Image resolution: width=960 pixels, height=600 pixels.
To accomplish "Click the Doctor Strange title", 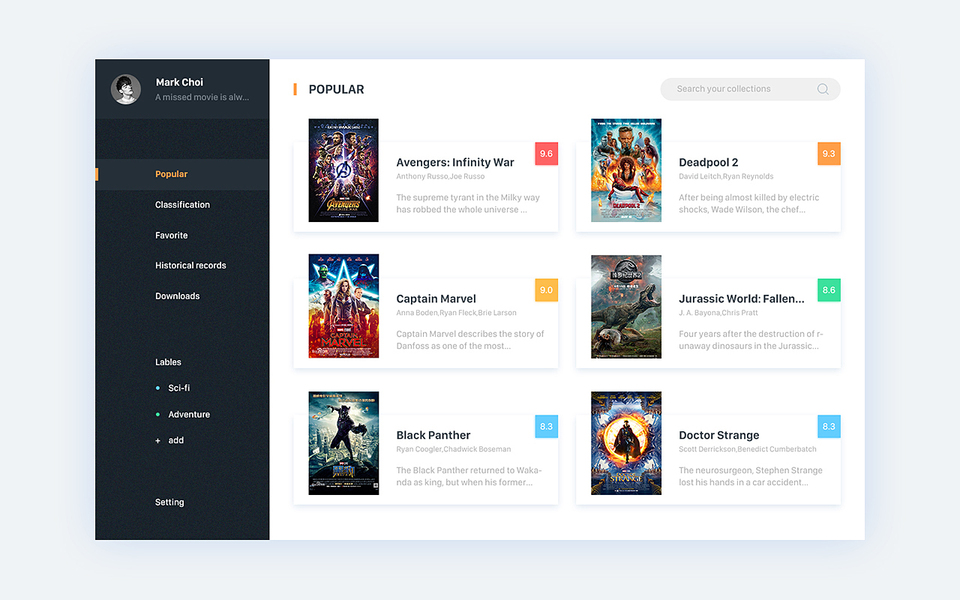I will pyautogui.click(x=719, y=436).
